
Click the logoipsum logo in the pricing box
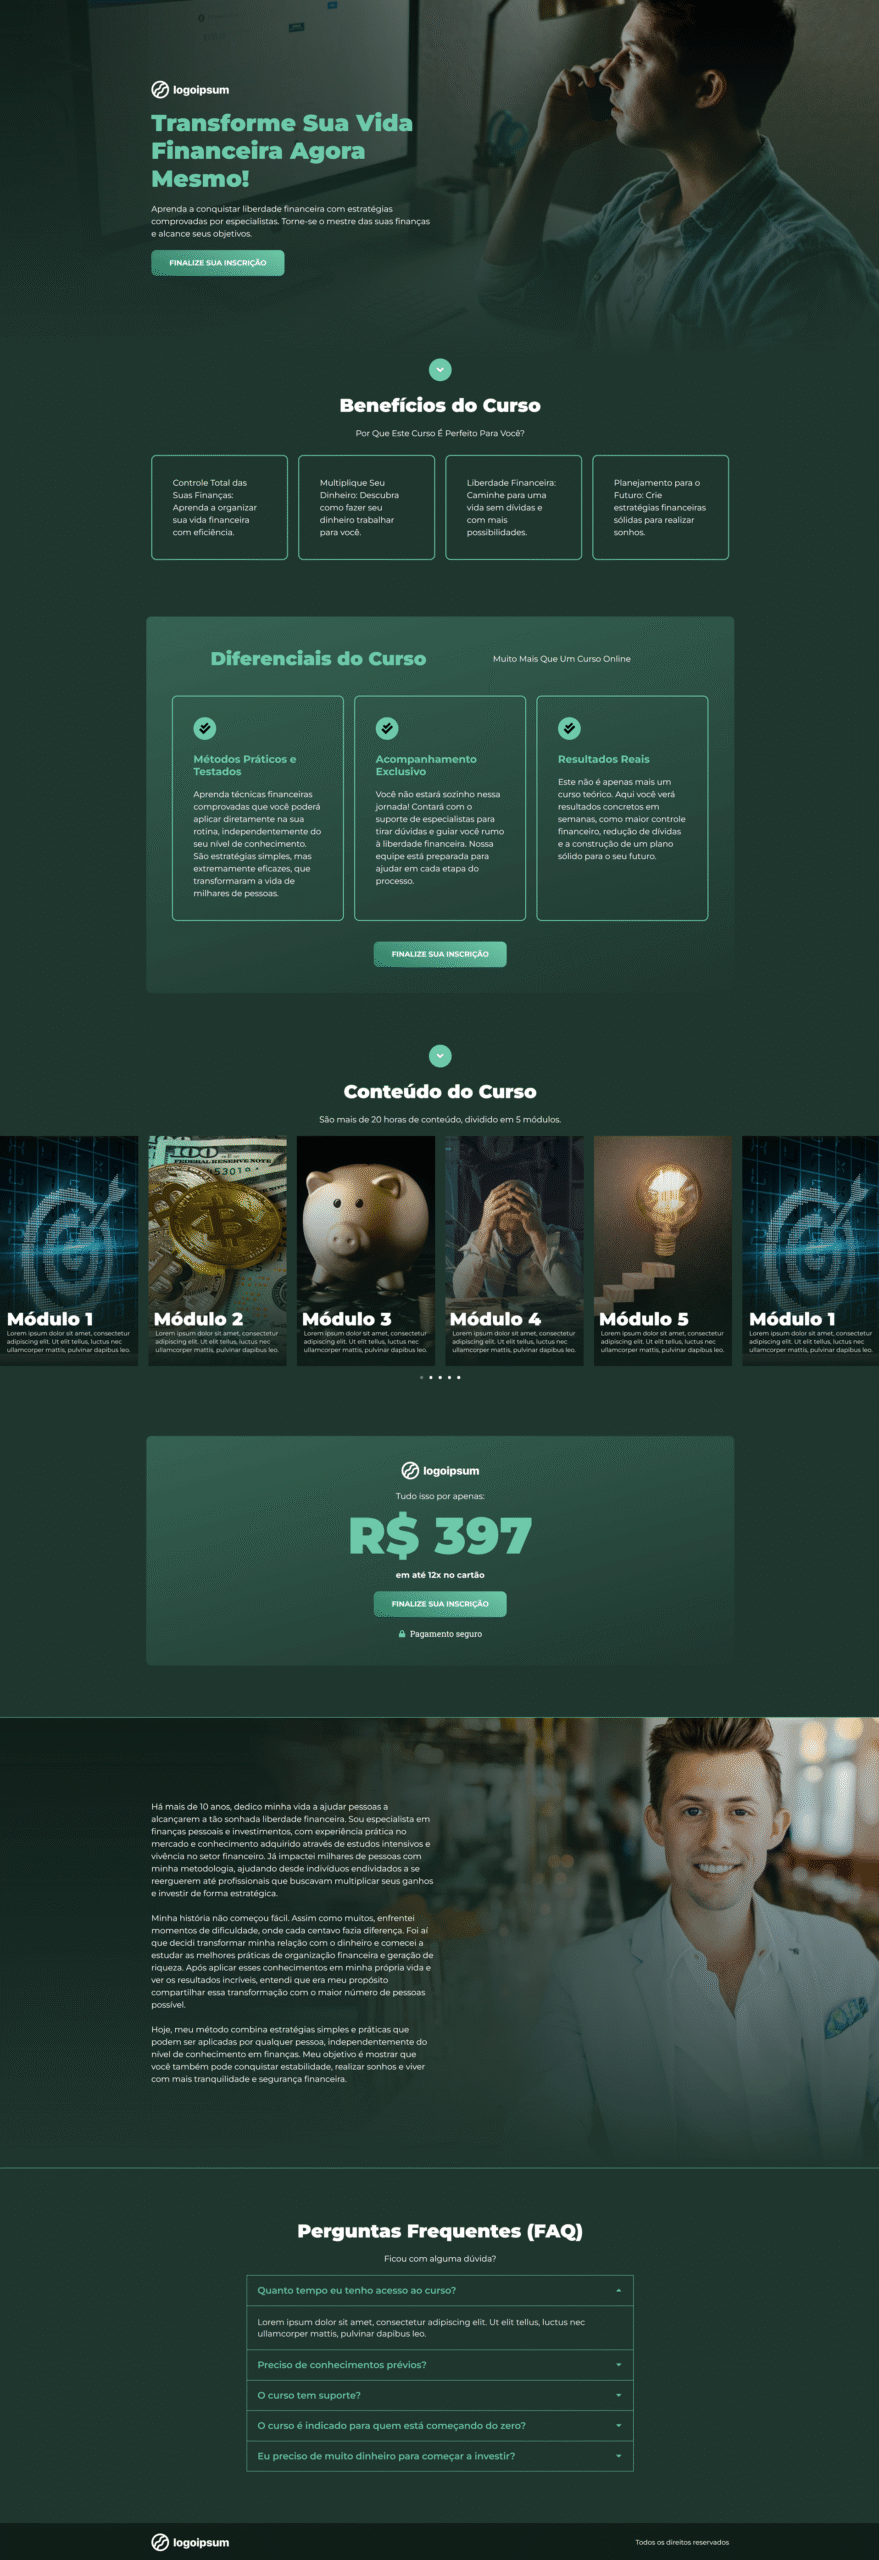[x=440, y=1470]
